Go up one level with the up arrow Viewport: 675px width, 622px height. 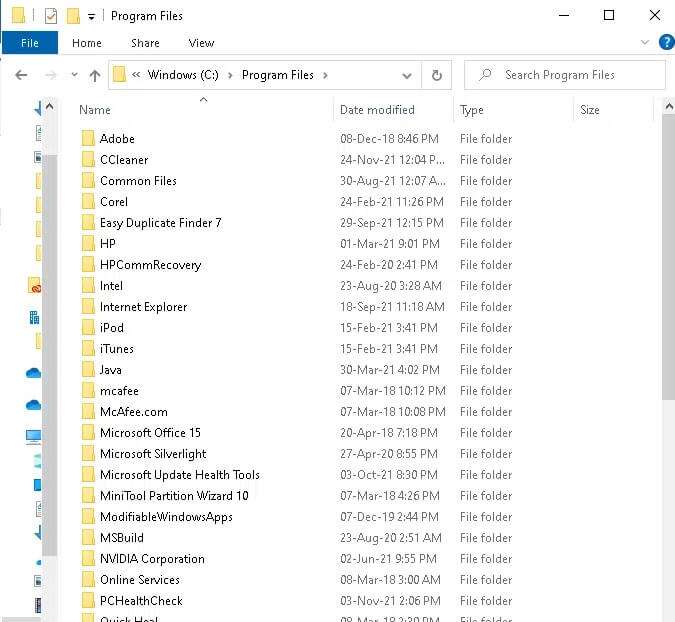click(95, 76)
